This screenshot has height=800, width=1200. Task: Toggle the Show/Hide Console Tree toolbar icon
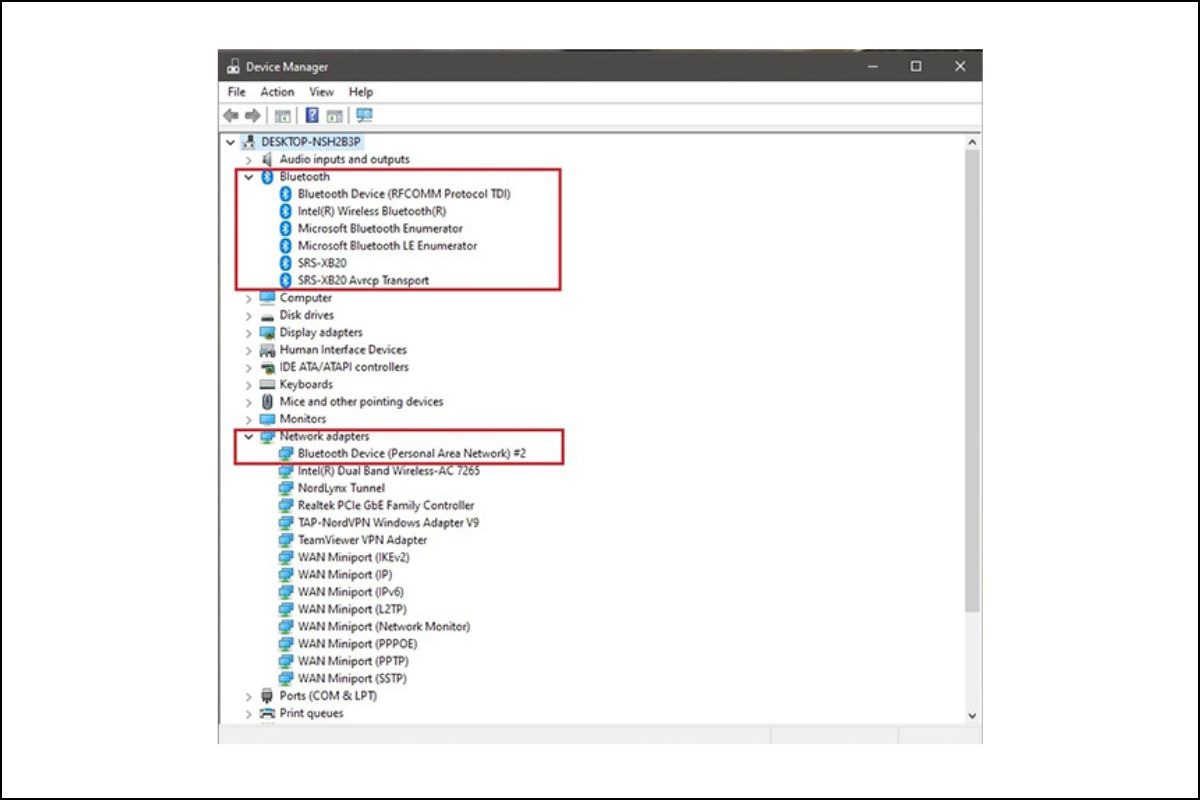point(283,116)
